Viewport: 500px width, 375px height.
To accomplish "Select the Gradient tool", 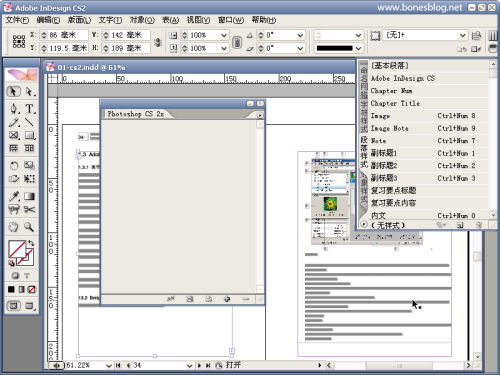I will coord(29,196).
